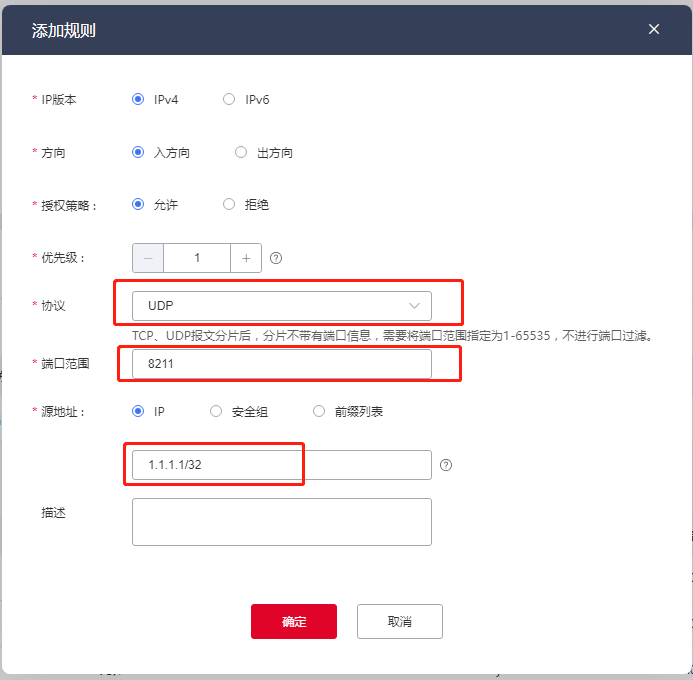Select 拒绝 authorization policy
693x680 pixels.
pyautogui.click(x=229, y=204)
